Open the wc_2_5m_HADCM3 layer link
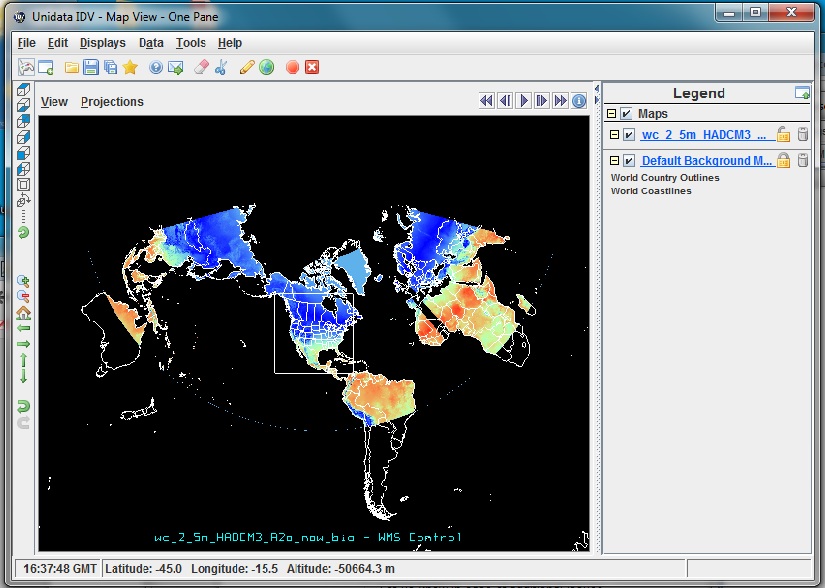The height and width of the screenshot is (588, 825). click(705, 135)
